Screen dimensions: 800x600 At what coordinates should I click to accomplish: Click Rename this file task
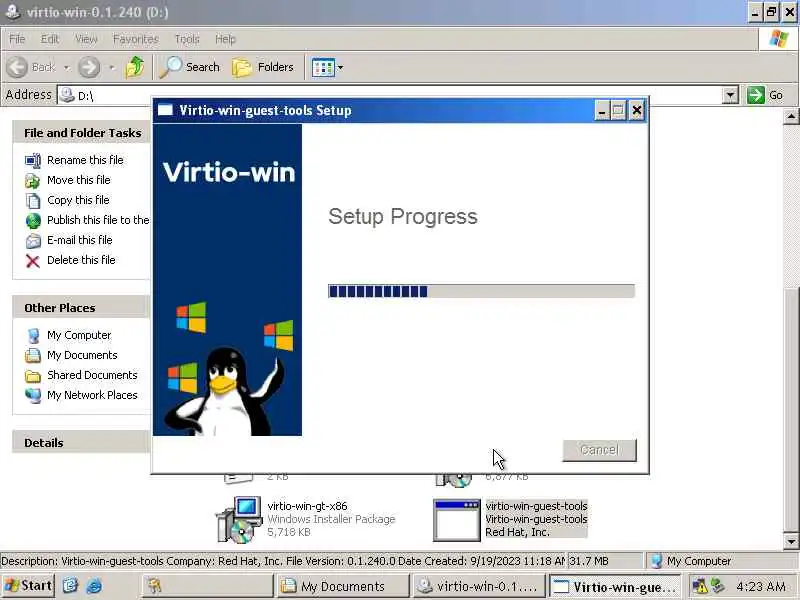click(85, 160)
